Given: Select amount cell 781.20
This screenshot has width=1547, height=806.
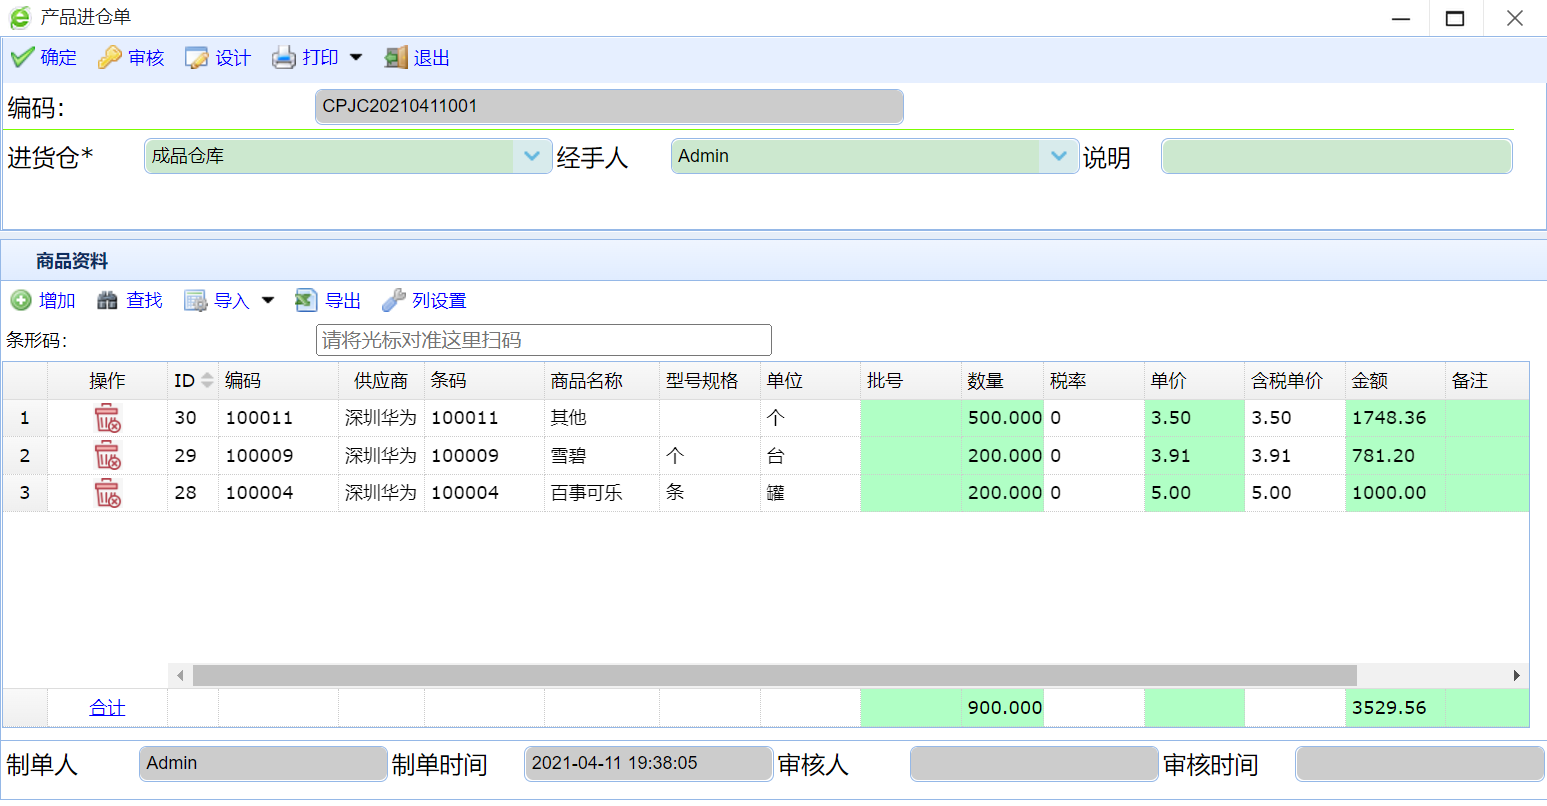Looking at the screenshot, I should point(1395,455).
